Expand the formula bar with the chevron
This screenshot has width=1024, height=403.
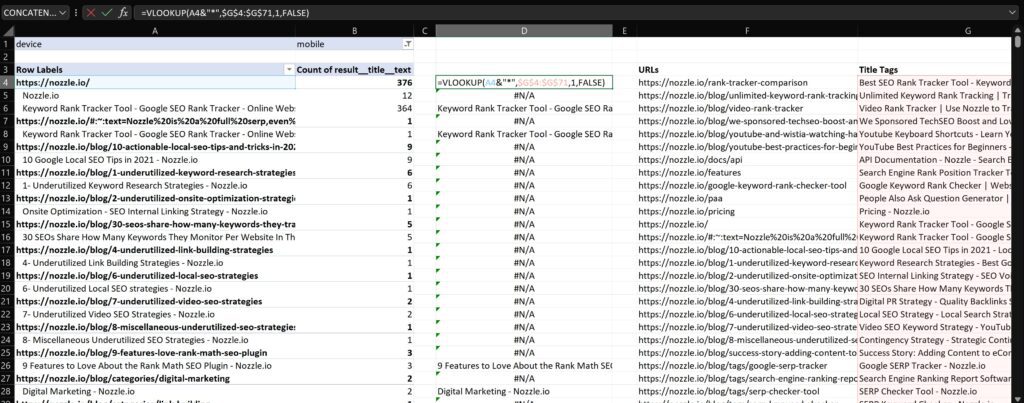pos(1012,12)
